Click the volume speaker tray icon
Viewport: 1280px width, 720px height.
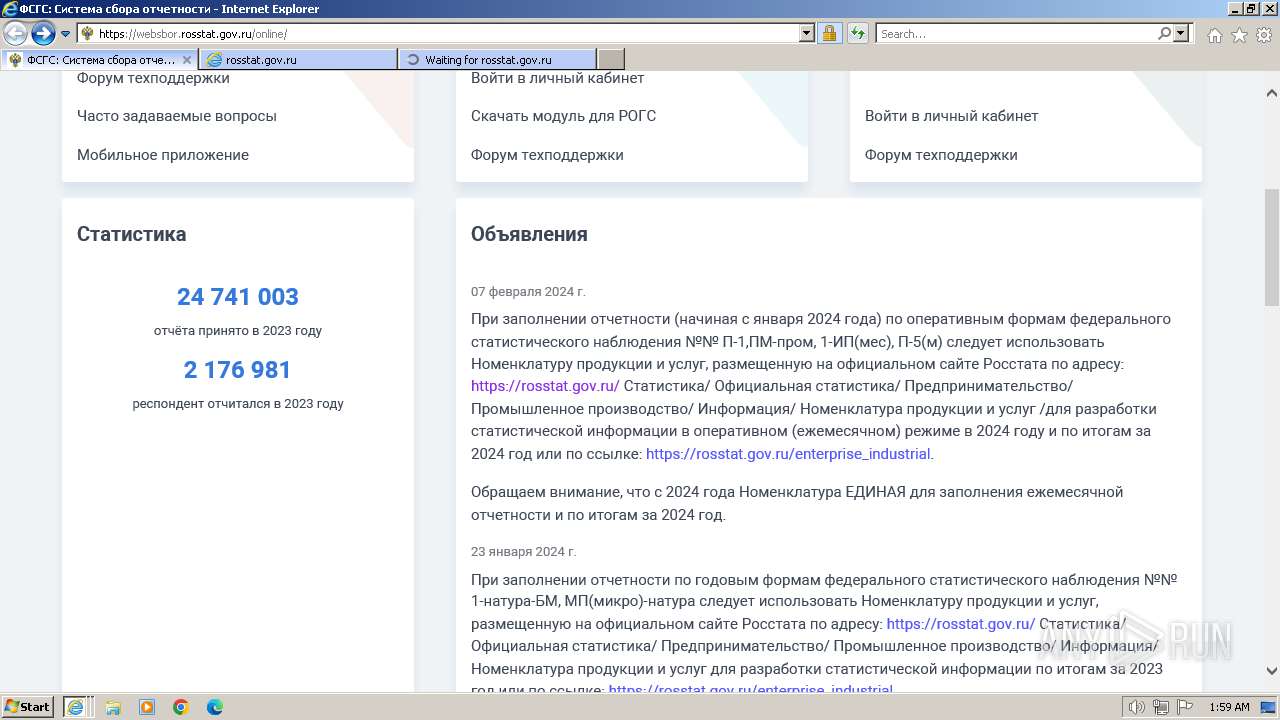[1136, 707]
